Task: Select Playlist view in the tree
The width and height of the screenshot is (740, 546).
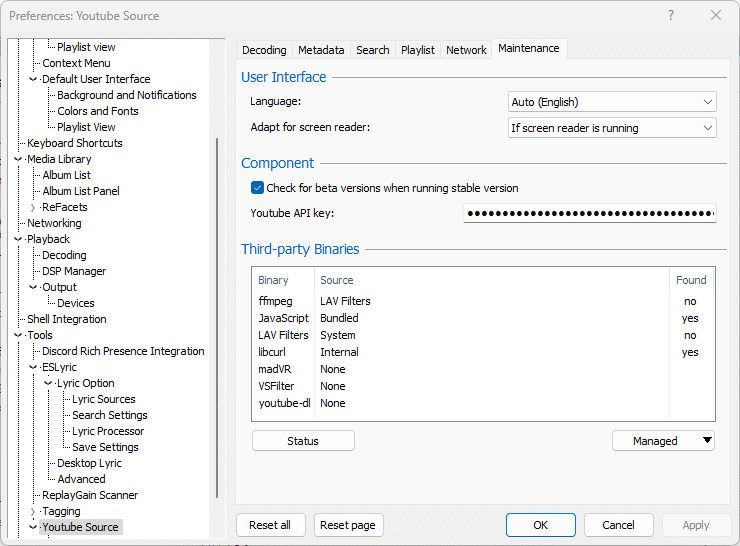Action: (x=86, y=47)
